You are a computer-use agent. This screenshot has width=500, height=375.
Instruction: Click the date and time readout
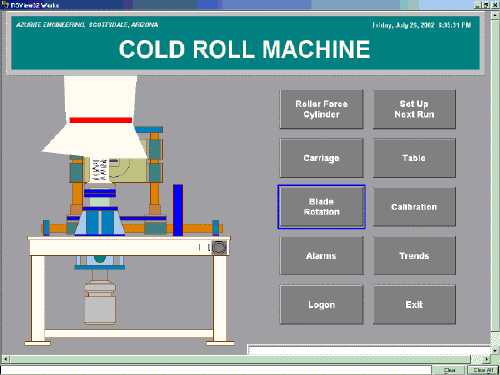[421, 25]
